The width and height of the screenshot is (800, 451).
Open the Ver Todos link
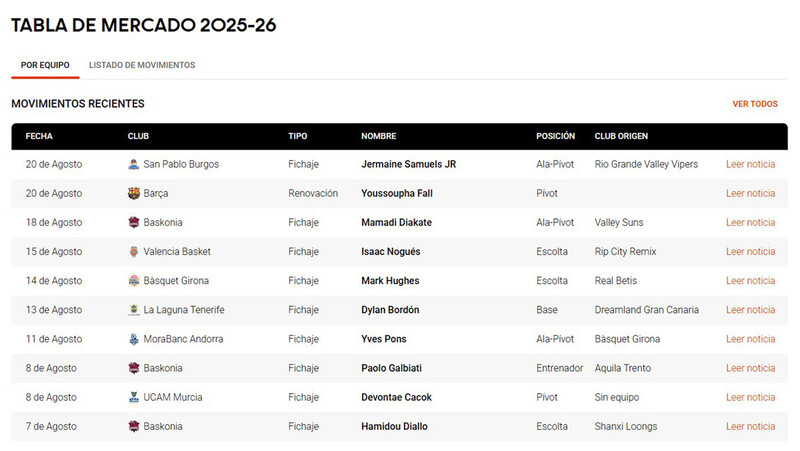click(755, 104)
